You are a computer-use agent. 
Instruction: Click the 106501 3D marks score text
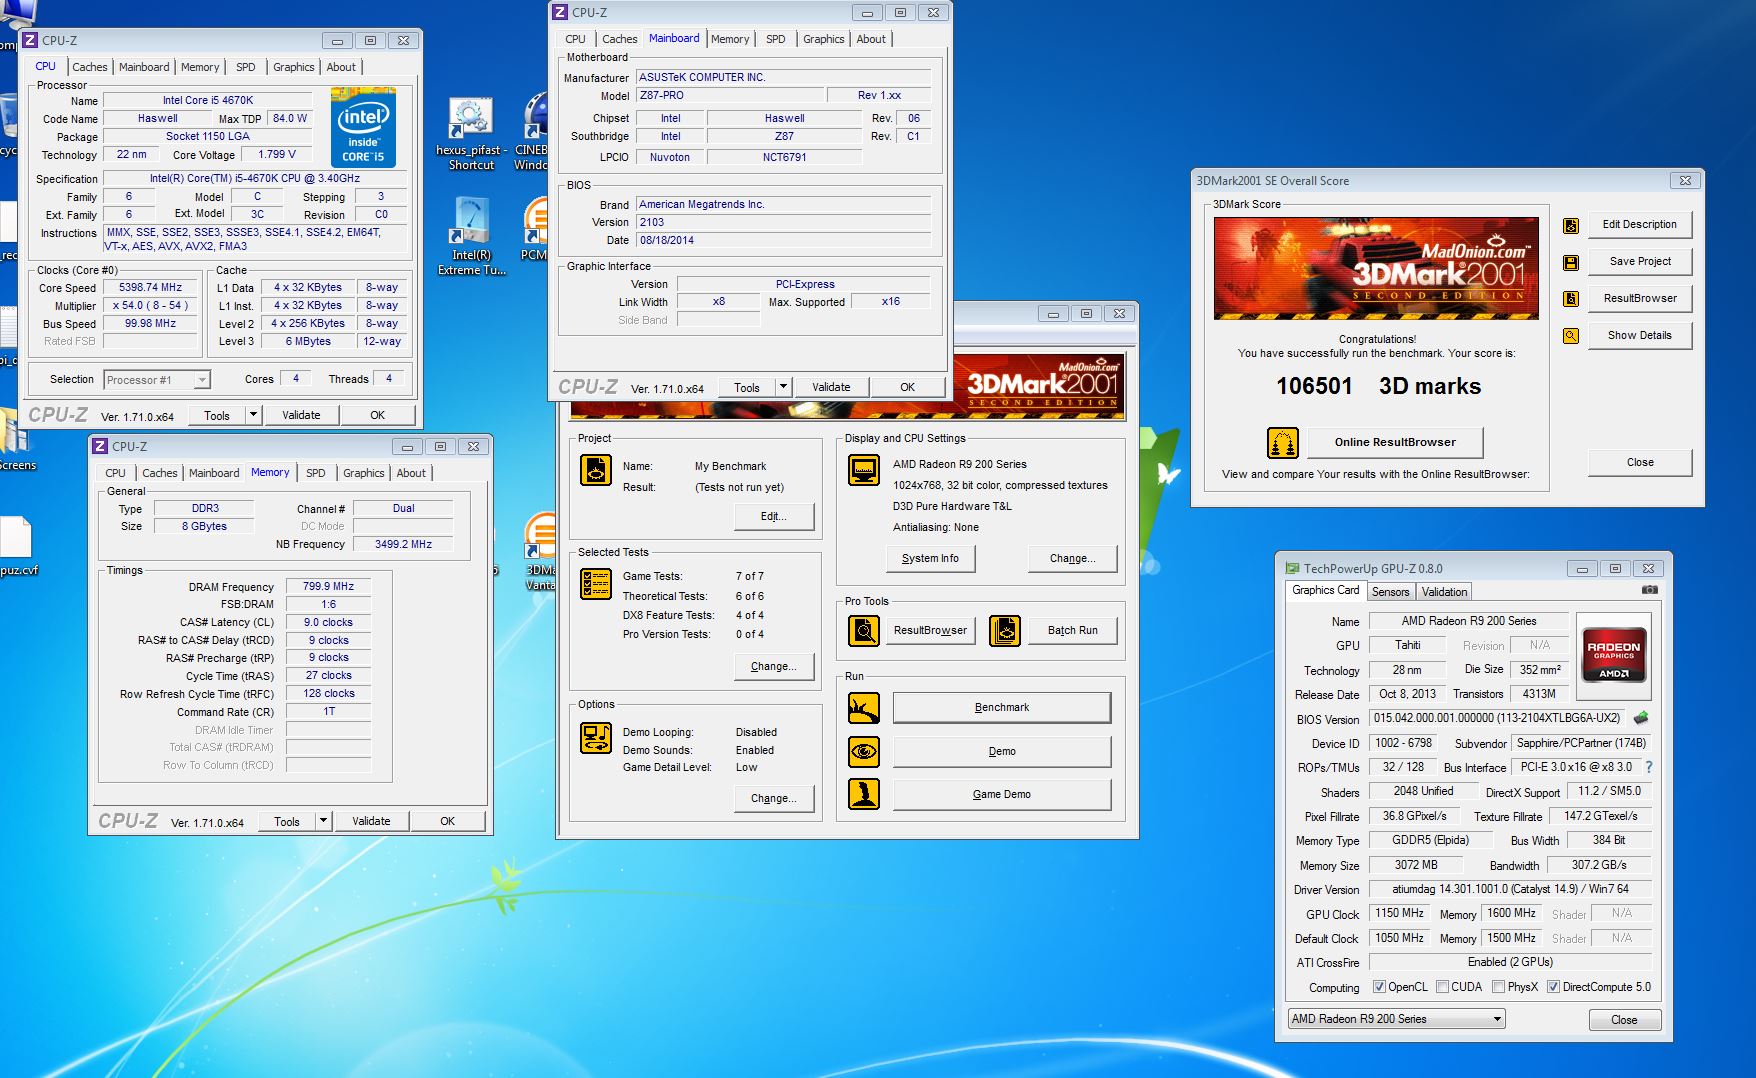point(1378,386)
